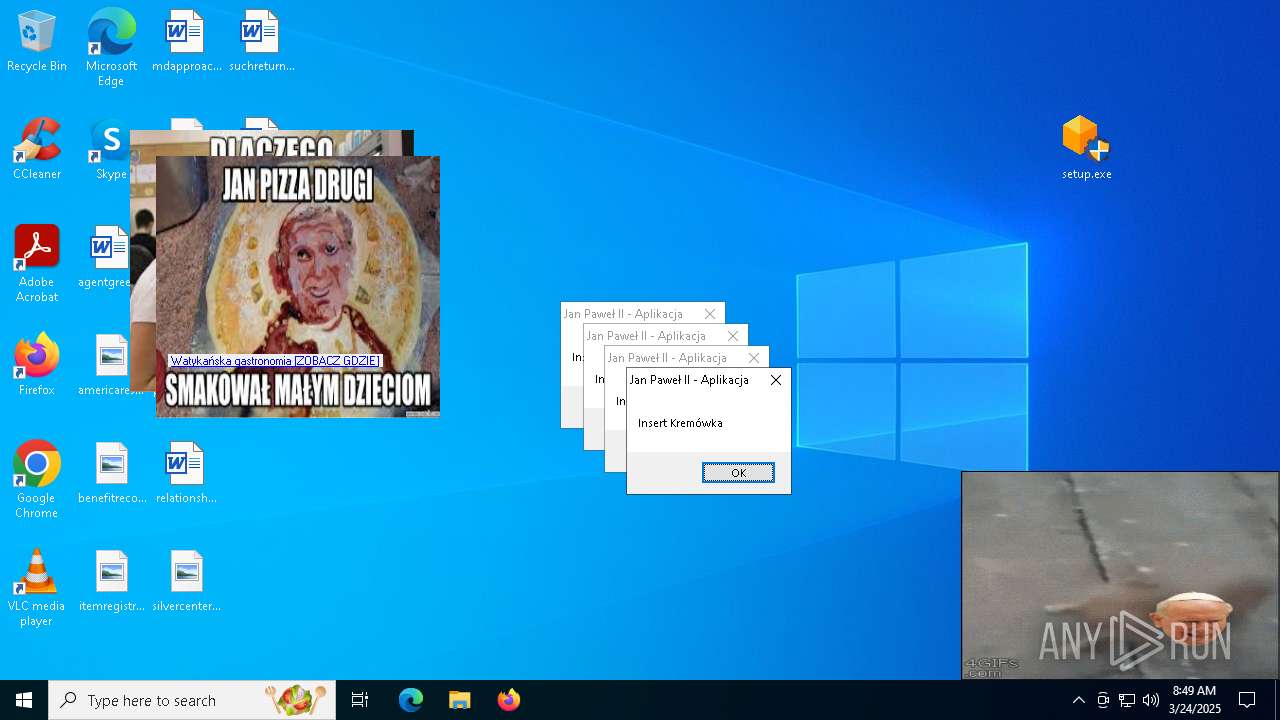The height and width of the screenshot is (720, 1280).
Task: Open the itemregistr... image file
Action: [111, 581]
